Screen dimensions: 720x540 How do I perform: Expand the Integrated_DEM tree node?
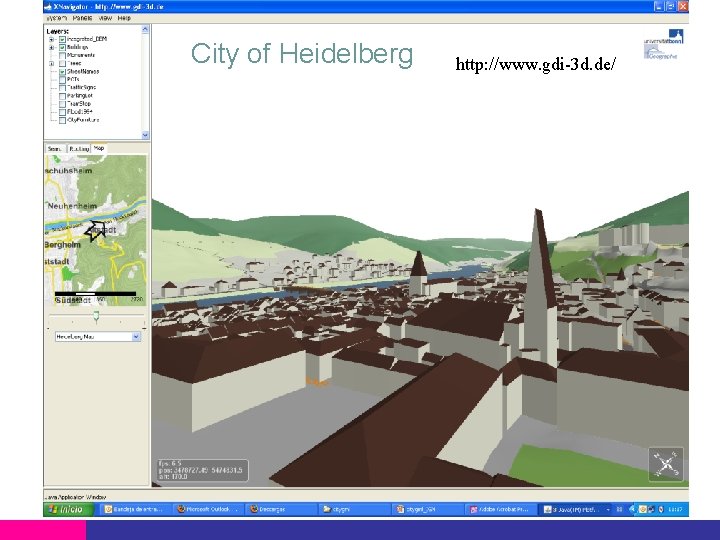click(51, 39)
